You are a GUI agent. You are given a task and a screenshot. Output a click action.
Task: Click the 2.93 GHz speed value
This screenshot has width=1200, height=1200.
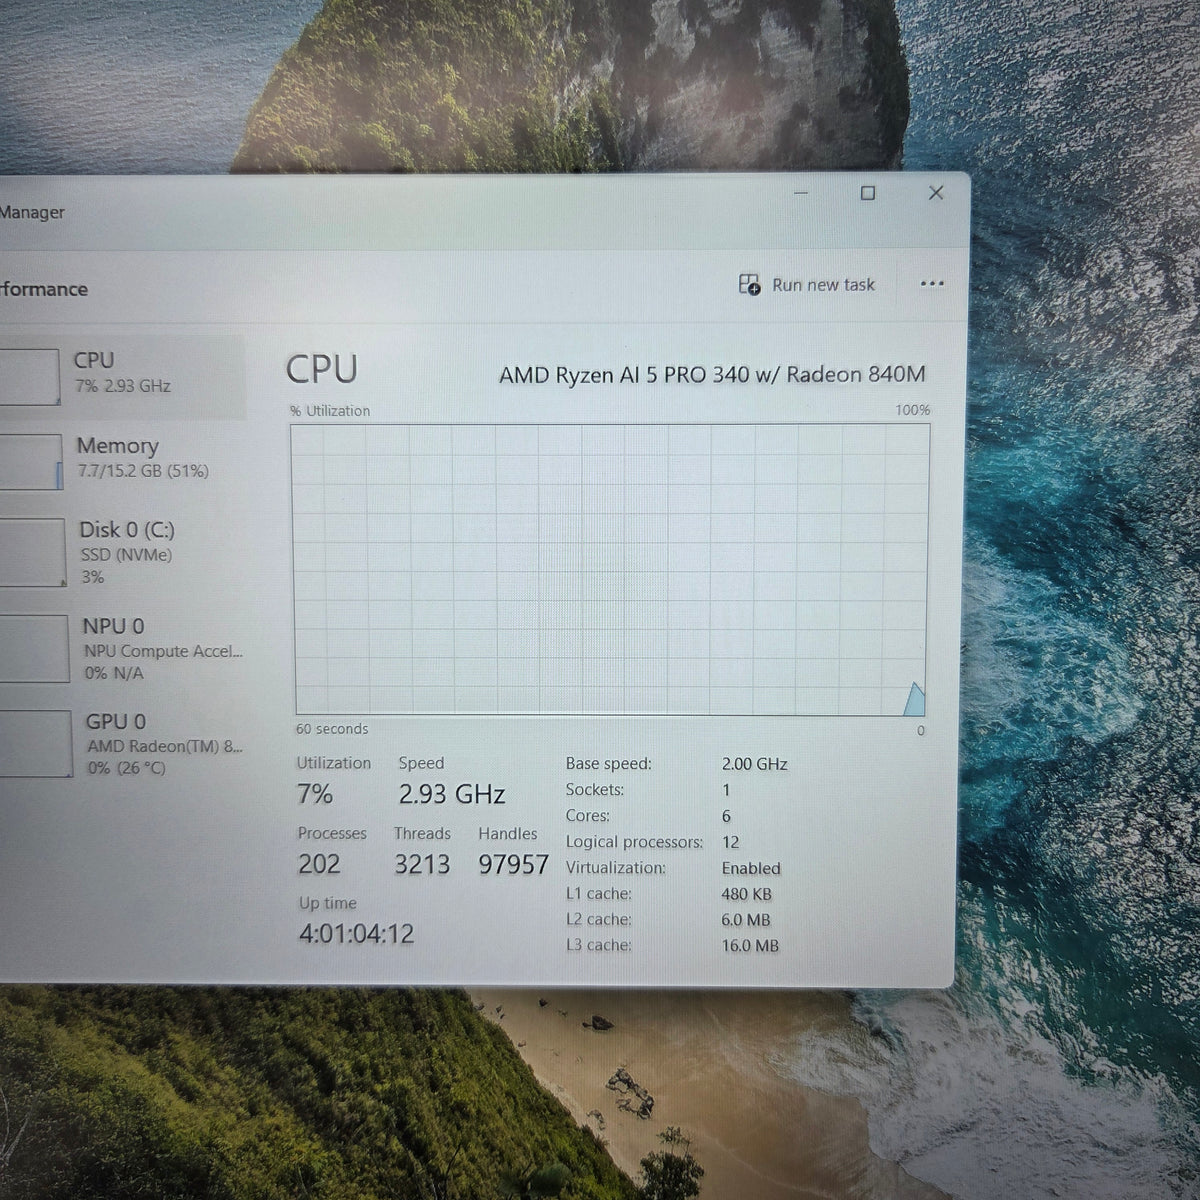[452, 795]
